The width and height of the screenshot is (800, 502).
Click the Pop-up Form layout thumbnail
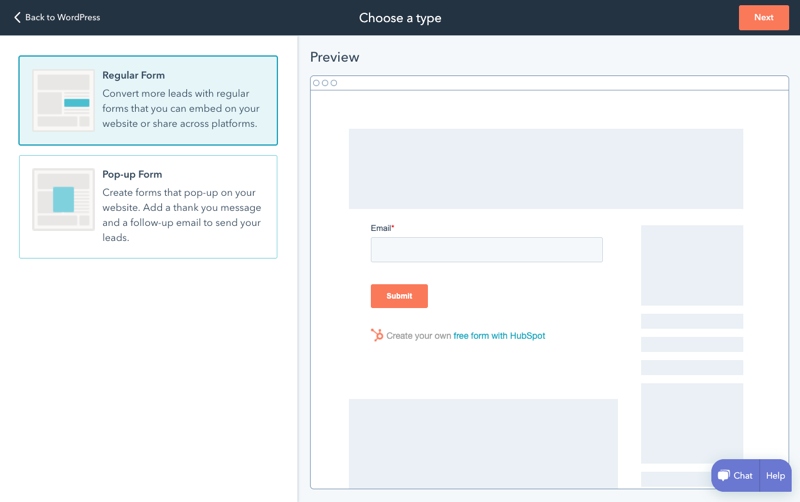click(63, 199)
